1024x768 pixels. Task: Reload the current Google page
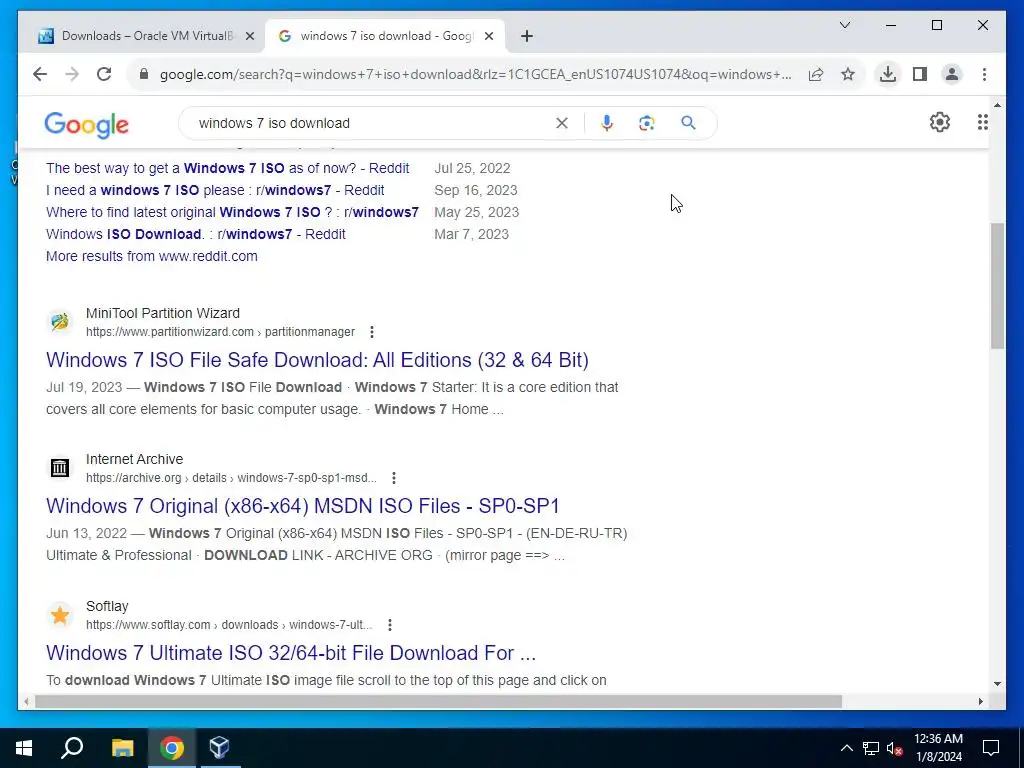[x=104, y=74]
